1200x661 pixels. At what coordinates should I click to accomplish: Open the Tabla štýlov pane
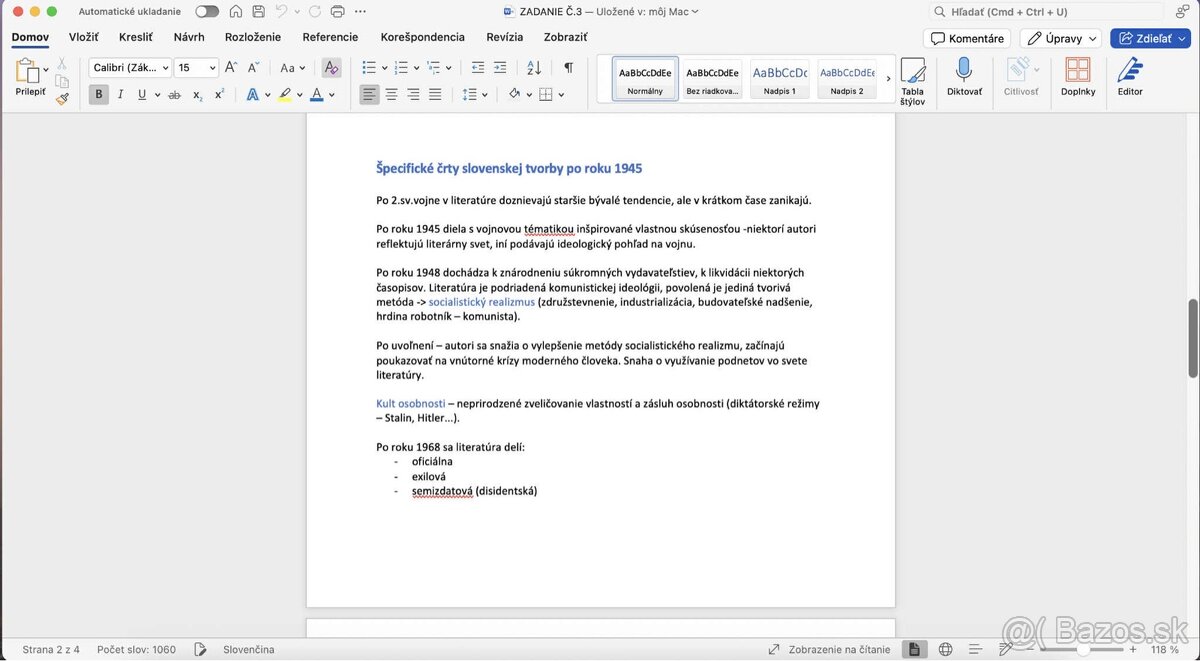912,78
